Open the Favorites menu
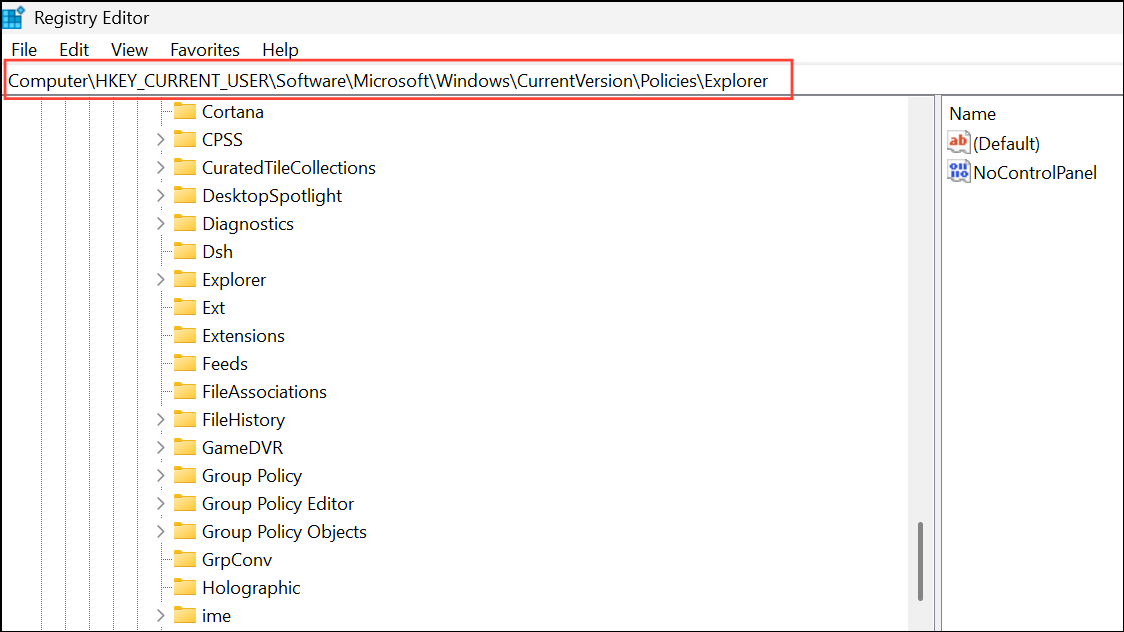 coord(205,49)
